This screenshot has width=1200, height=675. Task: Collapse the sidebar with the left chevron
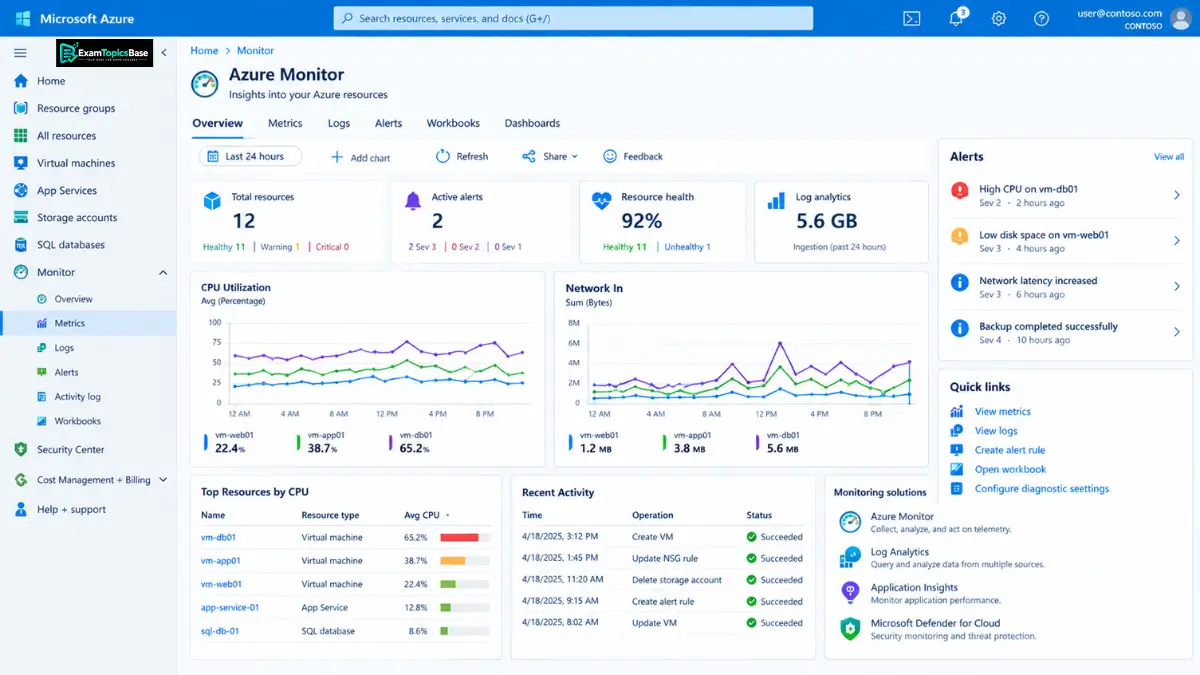click(164, 51)
